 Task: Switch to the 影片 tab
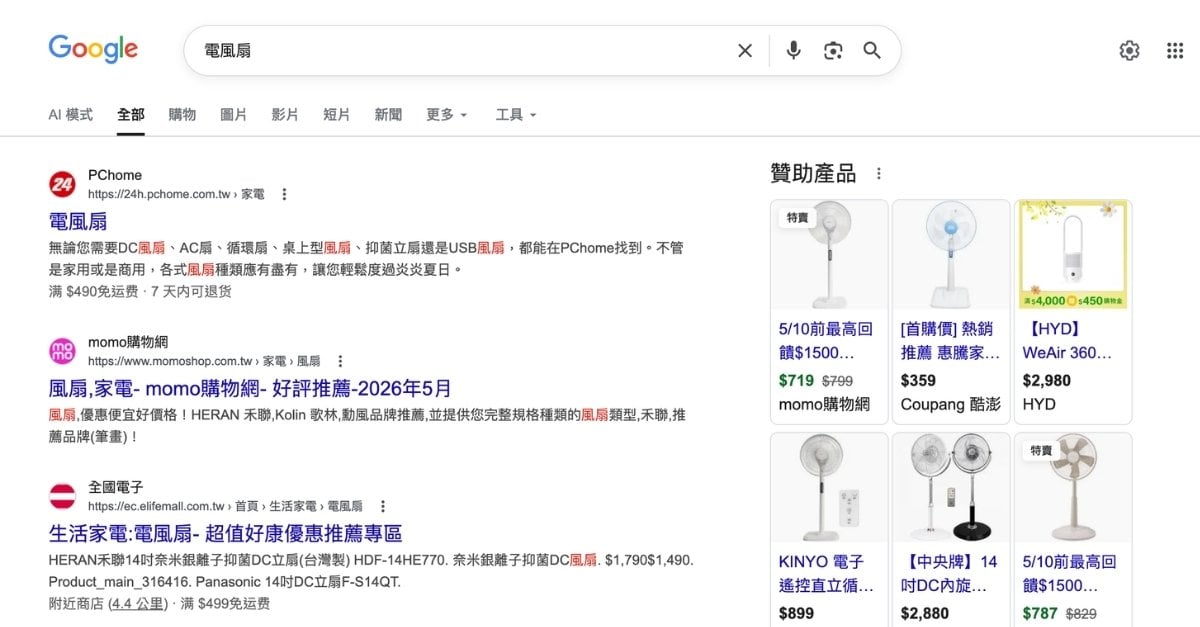pyautogui.click(x=285, y=115)
